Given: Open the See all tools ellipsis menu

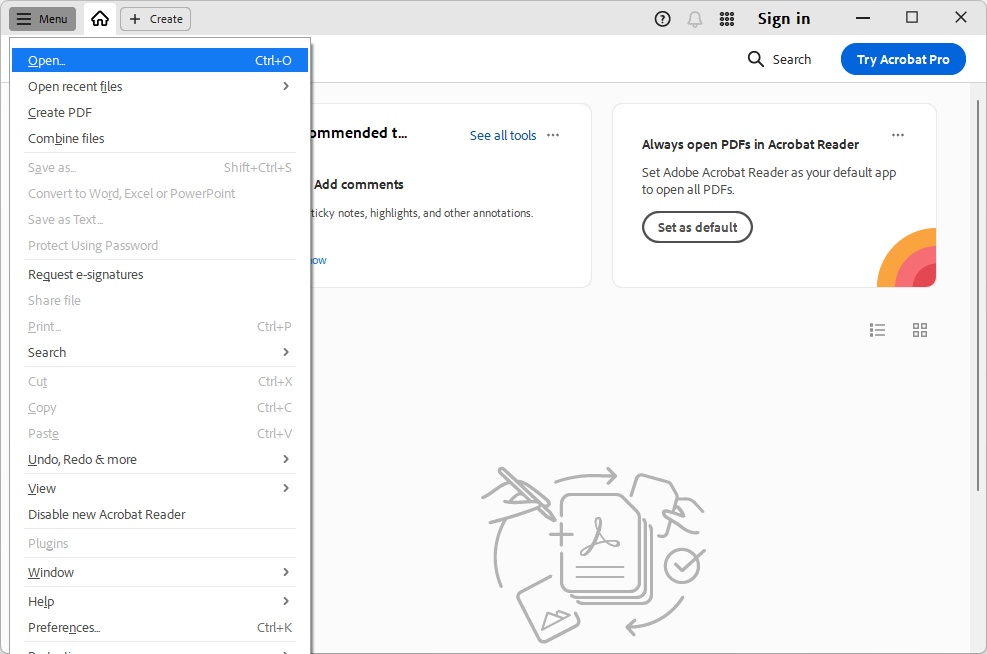Looking at the screenshot, I should [x=552, y=135].
